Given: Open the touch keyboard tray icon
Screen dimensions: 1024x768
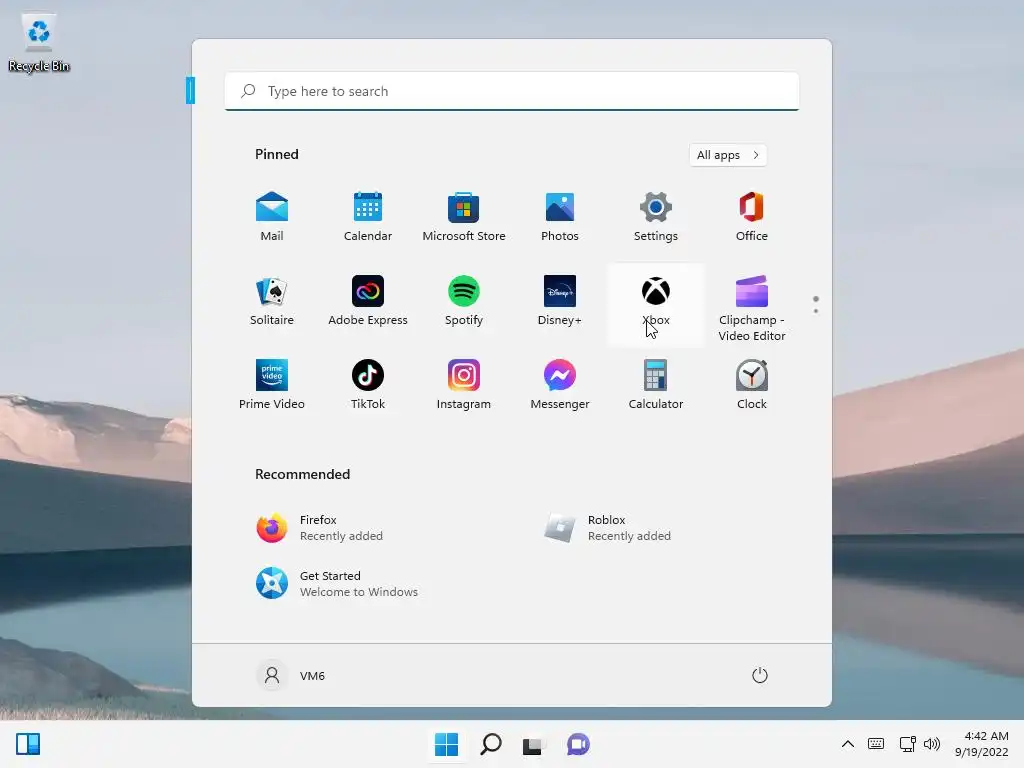Looking at the screenshot, I should point(876,744).
